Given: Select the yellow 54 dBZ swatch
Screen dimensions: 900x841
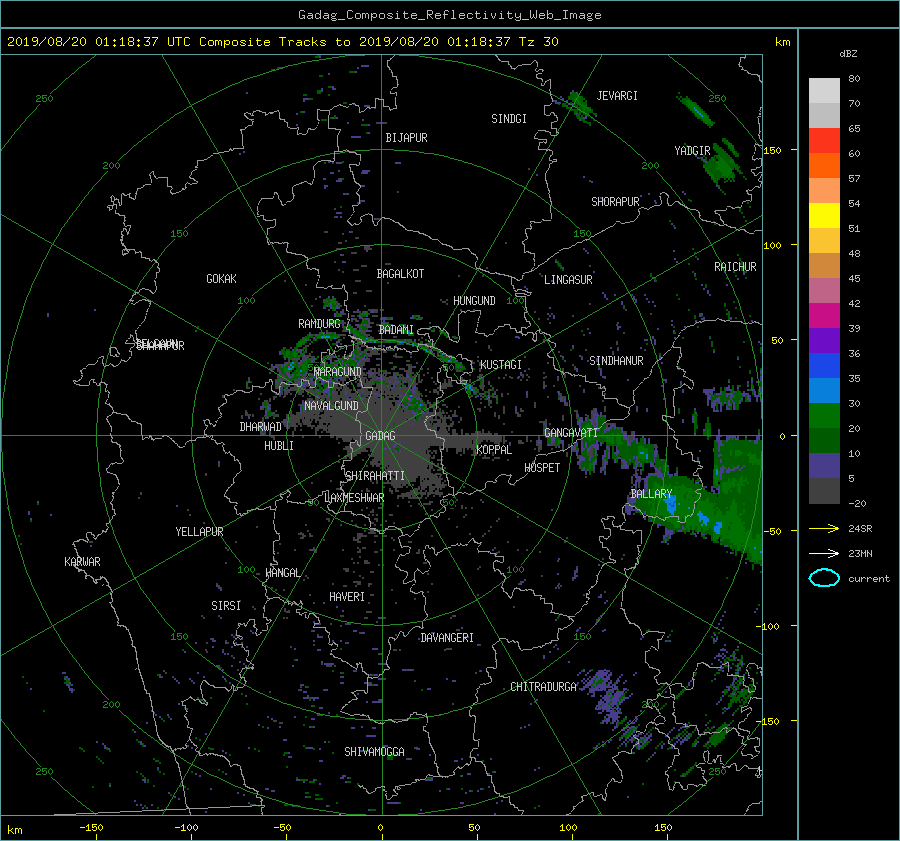Looking at the screenshot, I should pos(824,215).
